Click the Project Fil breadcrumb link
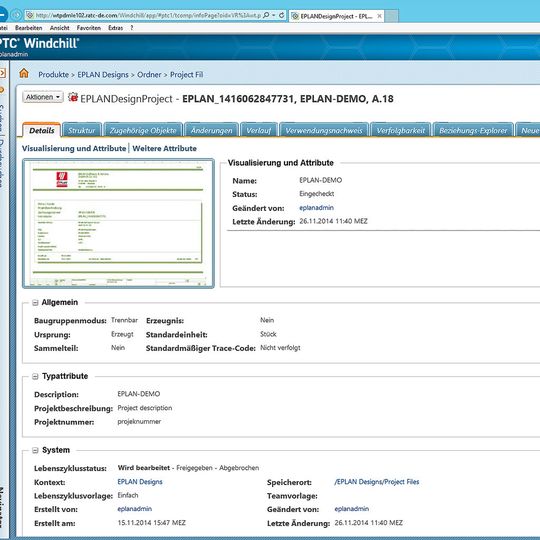Image resolution: width=540 pixels, height=540 pixels. (x=186, y=74)
